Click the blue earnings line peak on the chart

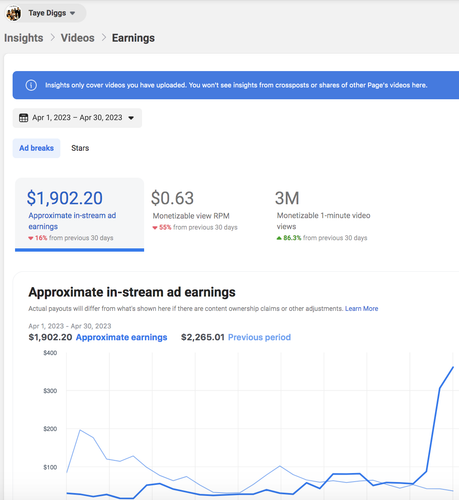(453, 367)
